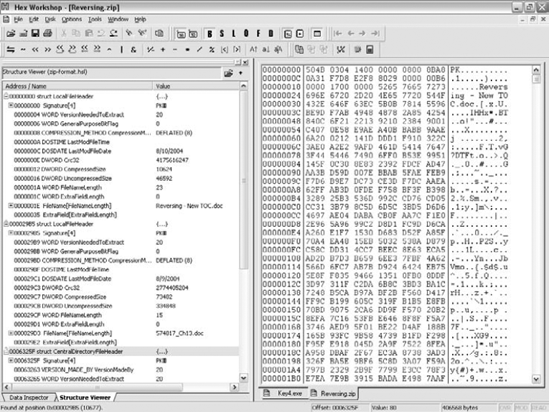Click the Divide (/) operation icon
The width and height of the screenshot is (549, 412).
pyautogui.click(x=200, y=50)
